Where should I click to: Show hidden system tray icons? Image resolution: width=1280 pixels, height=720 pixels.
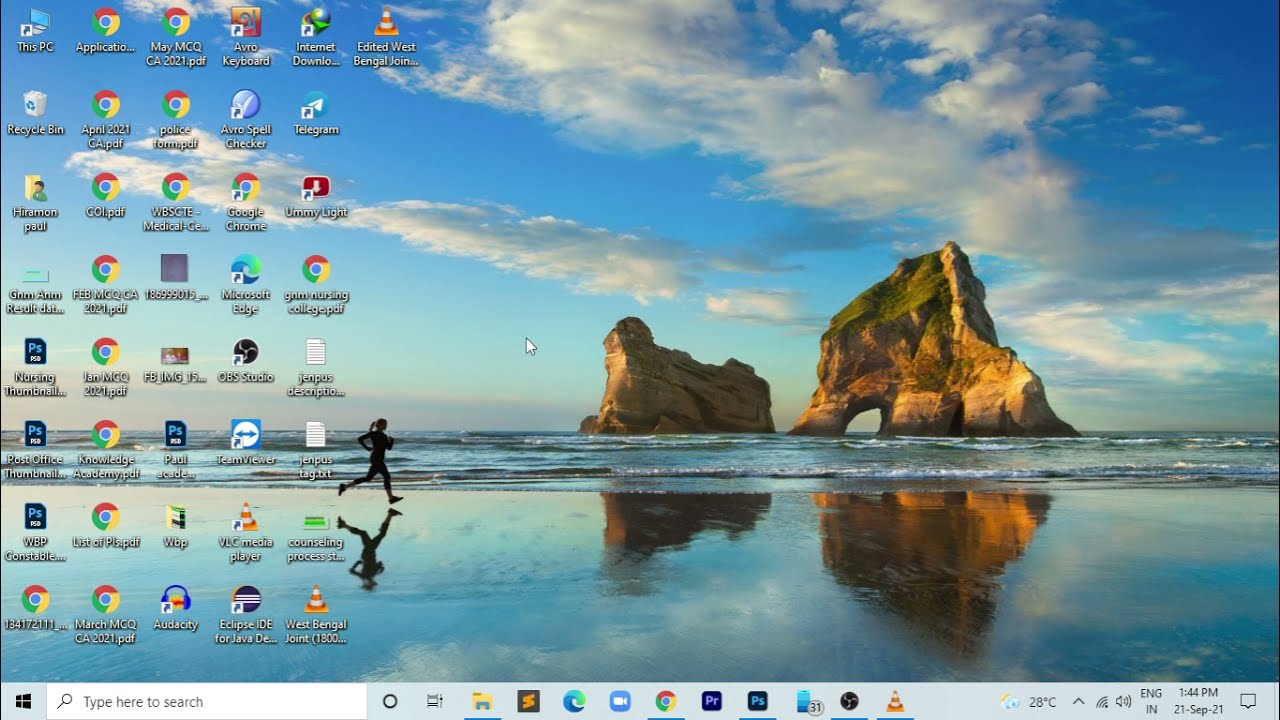pyautogui.click(x=1078, y=702)
